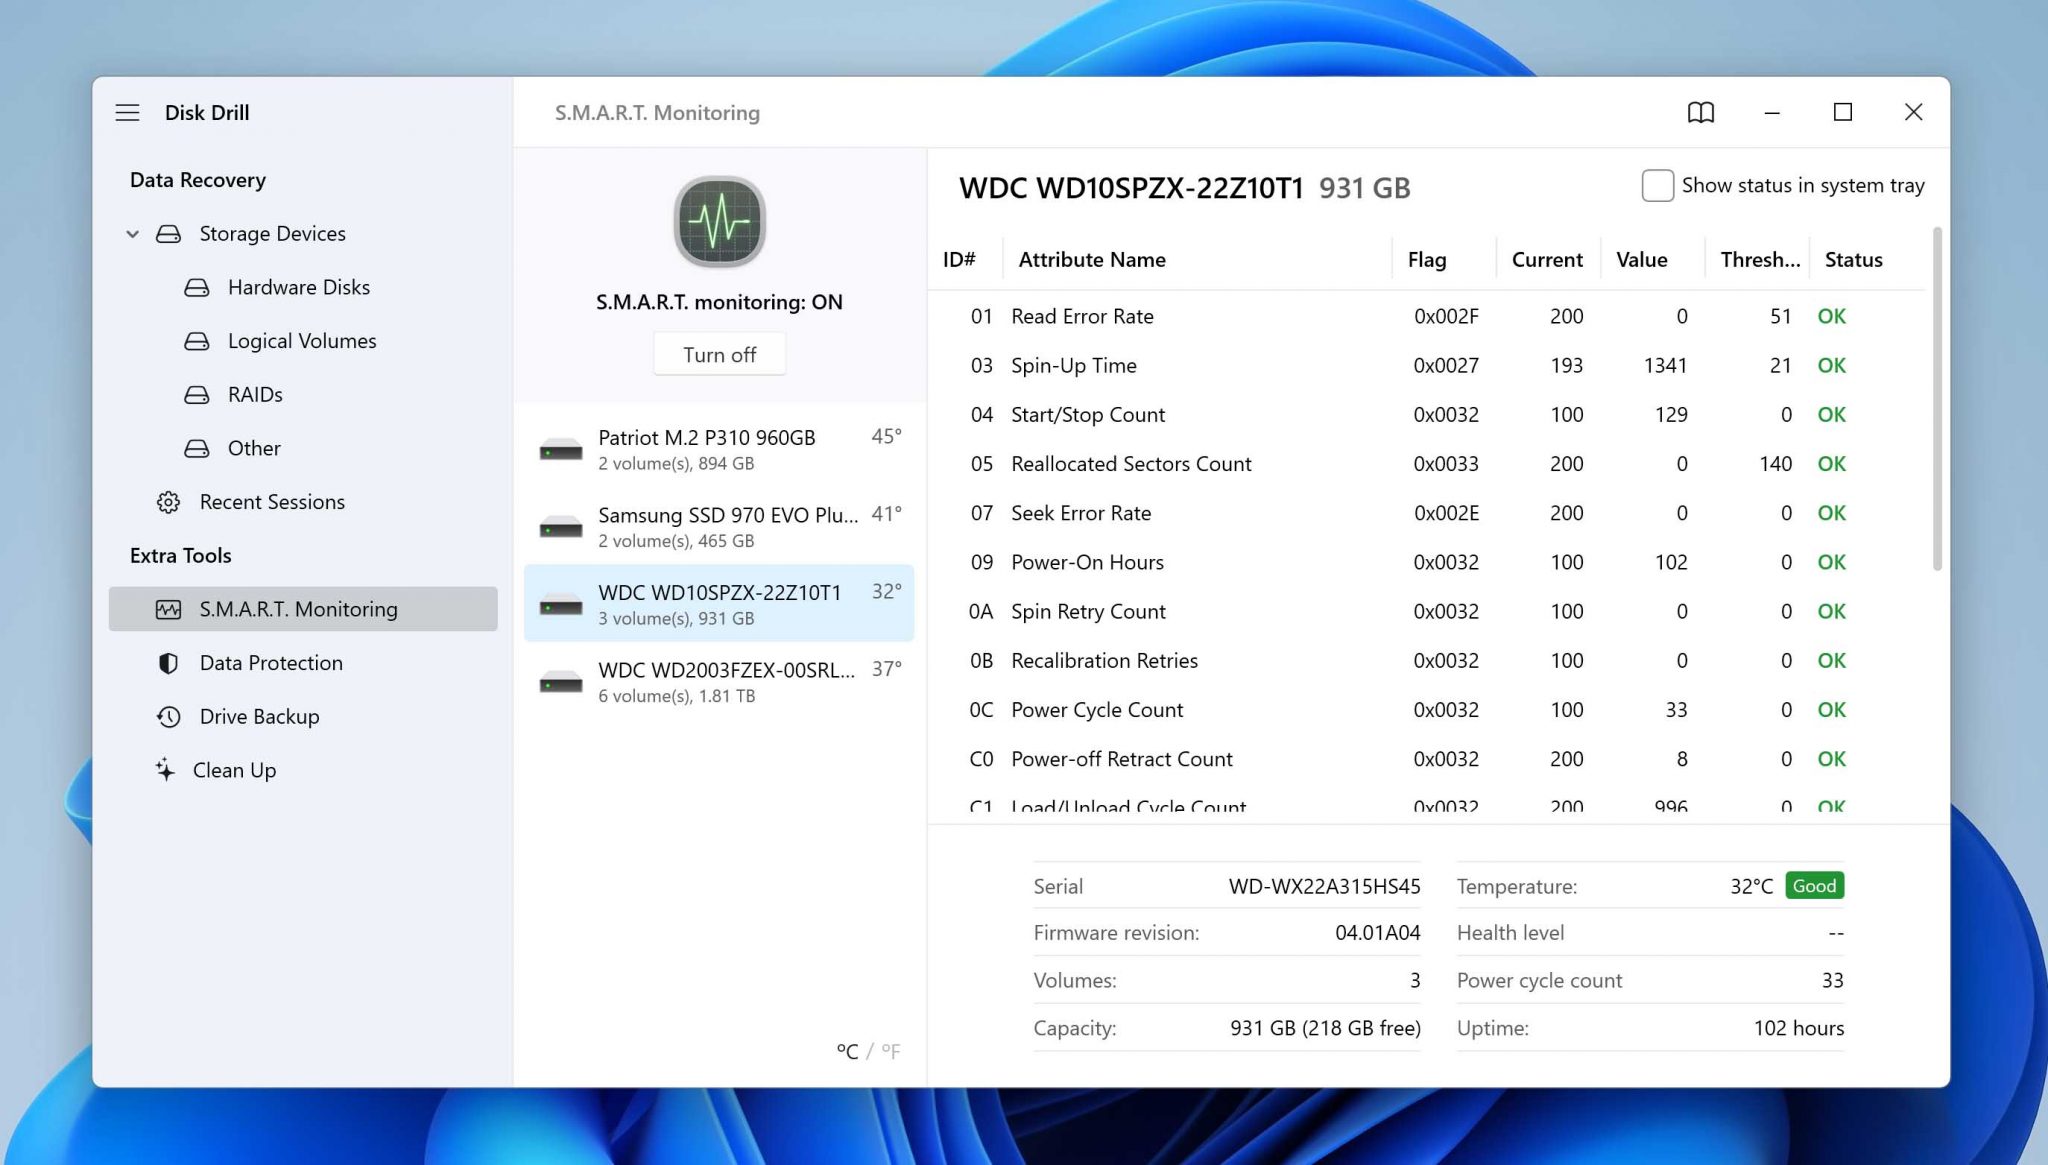Turn off S.M.A.R.T. monitoring

719,355
